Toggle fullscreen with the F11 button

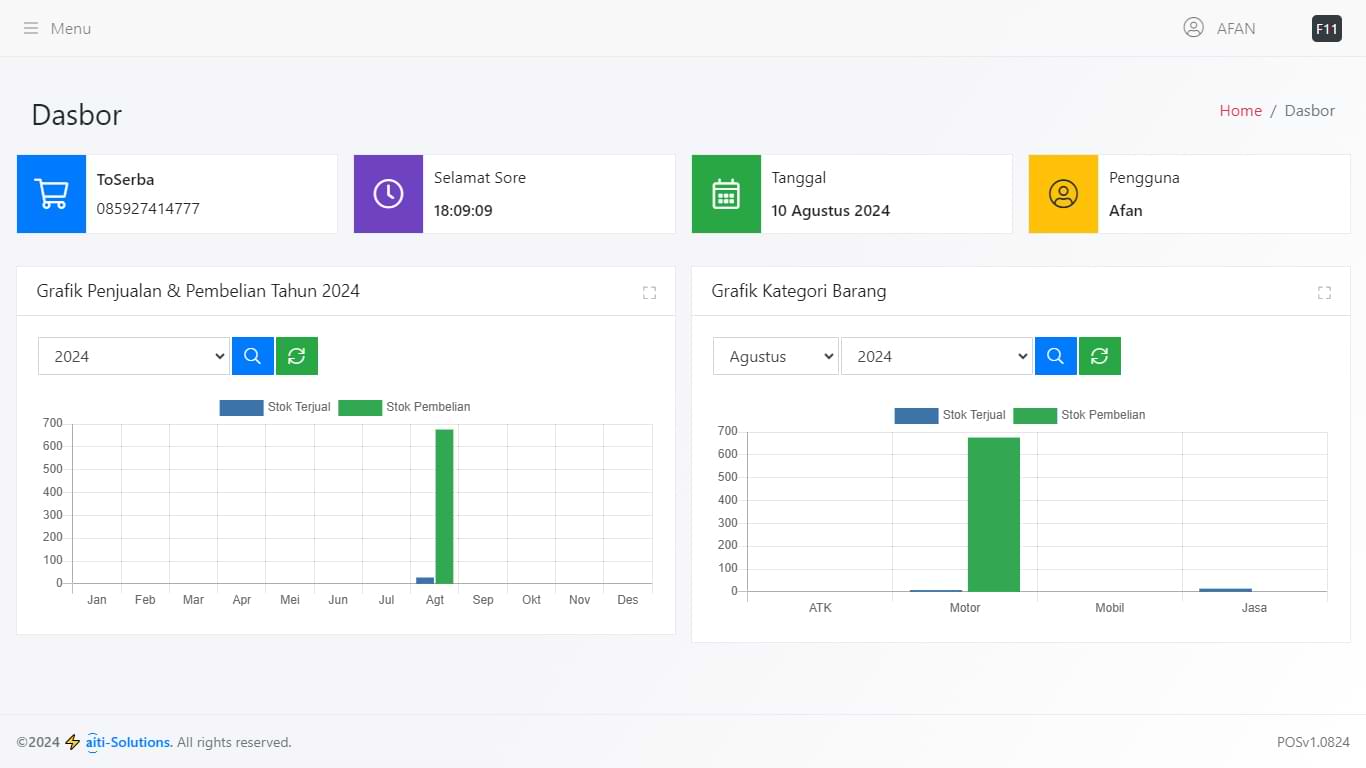click(x=1326, y=29)
